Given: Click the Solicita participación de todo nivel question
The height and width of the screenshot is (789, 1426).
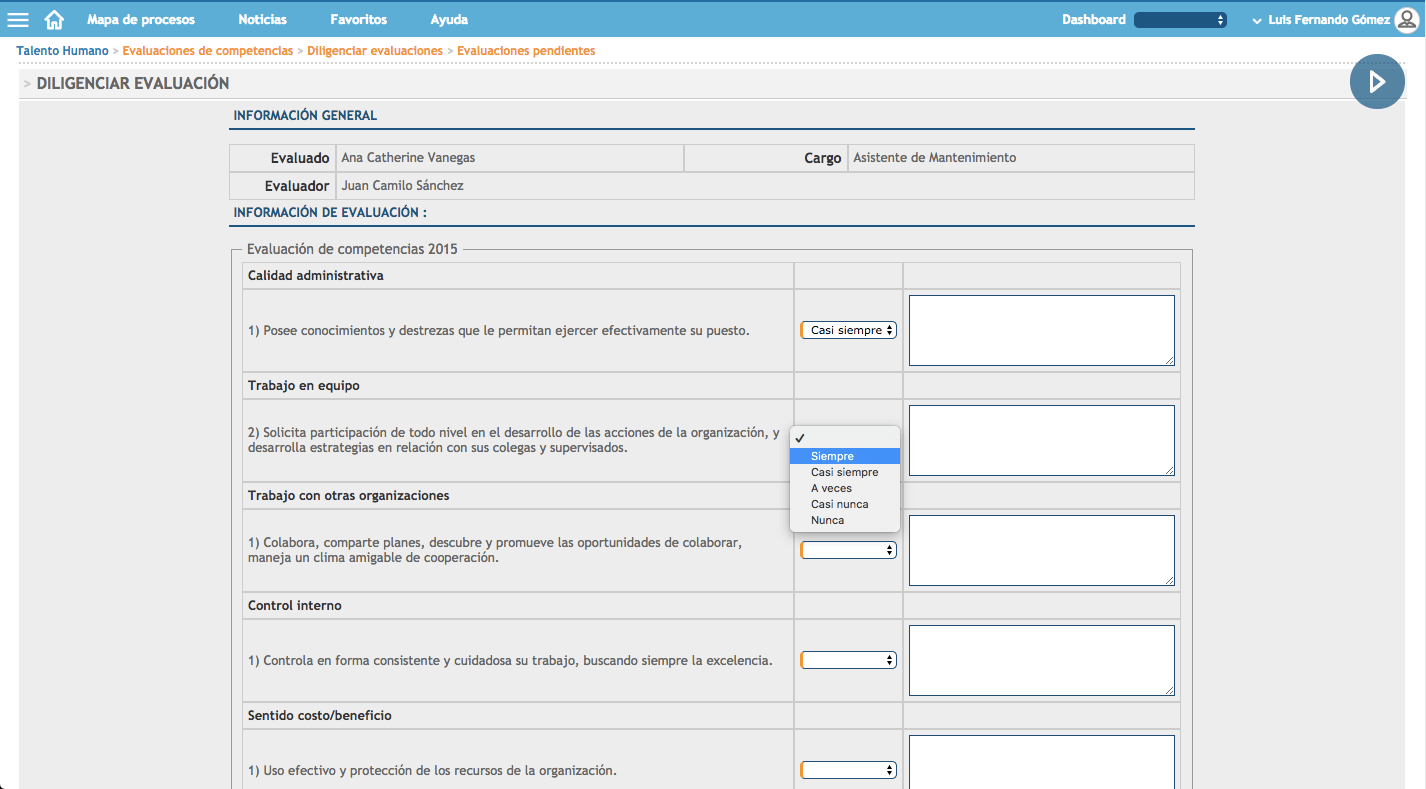Looking at the screenshot, I should point(514,440).
